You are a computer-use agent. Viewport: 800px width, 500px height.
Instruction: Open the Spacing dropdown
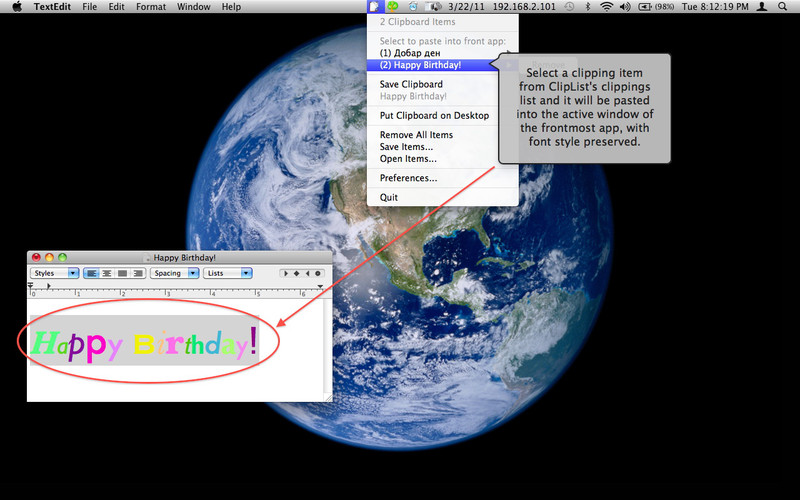174,273
